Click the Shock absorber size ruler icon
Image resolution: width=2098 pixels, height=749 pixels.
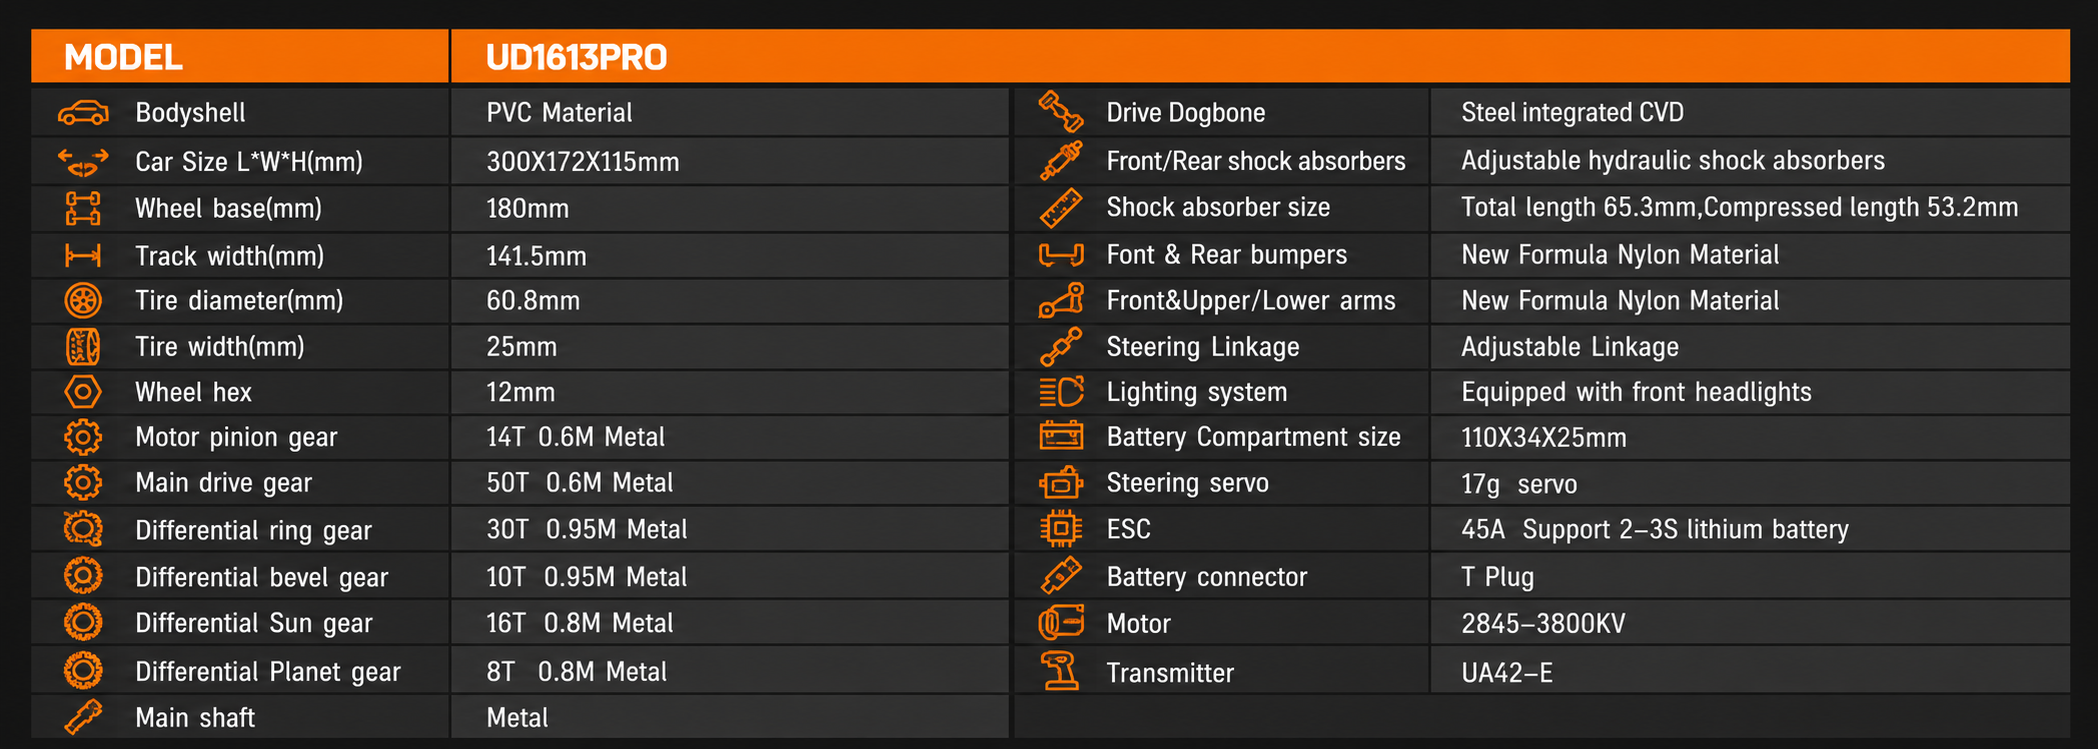(x=1061, y=208)
